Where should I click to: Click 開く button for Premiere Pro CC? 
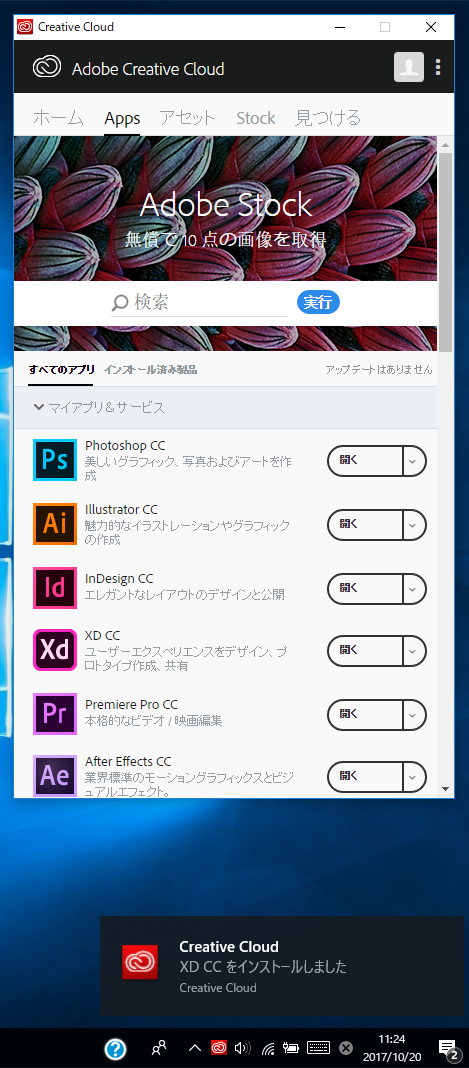click(366, 715)
